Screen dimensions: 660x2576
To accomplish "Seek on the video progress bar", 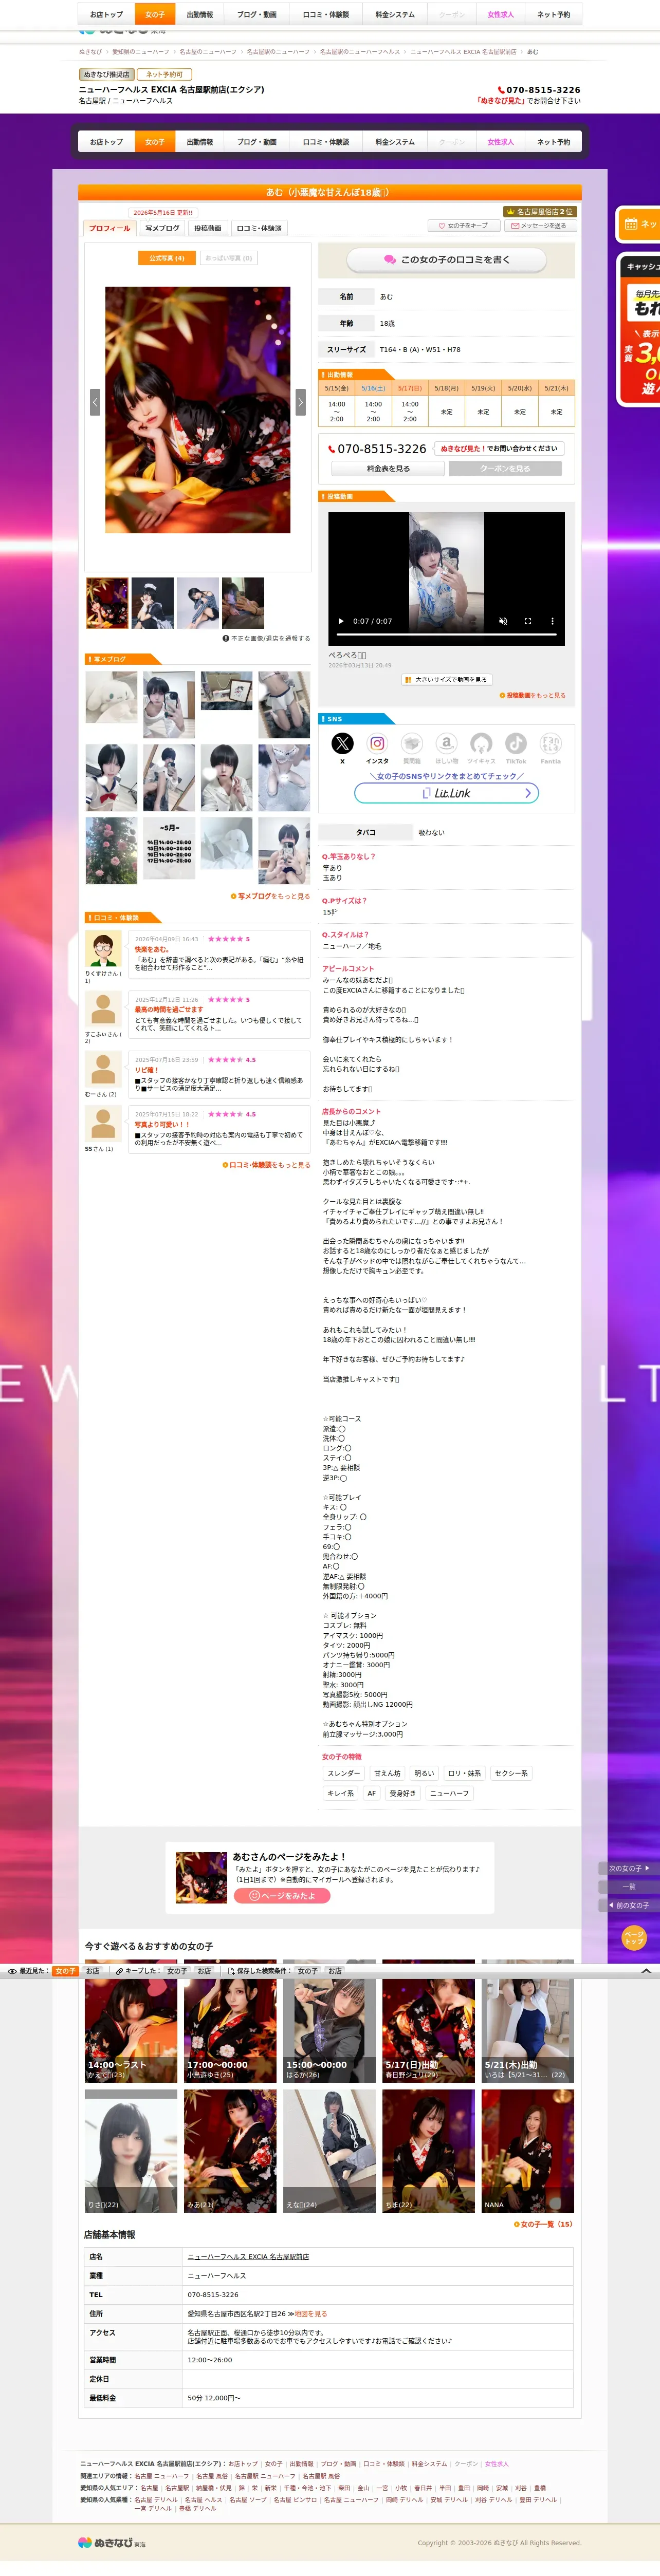I will pyautogui.click(x=446, y=634).
